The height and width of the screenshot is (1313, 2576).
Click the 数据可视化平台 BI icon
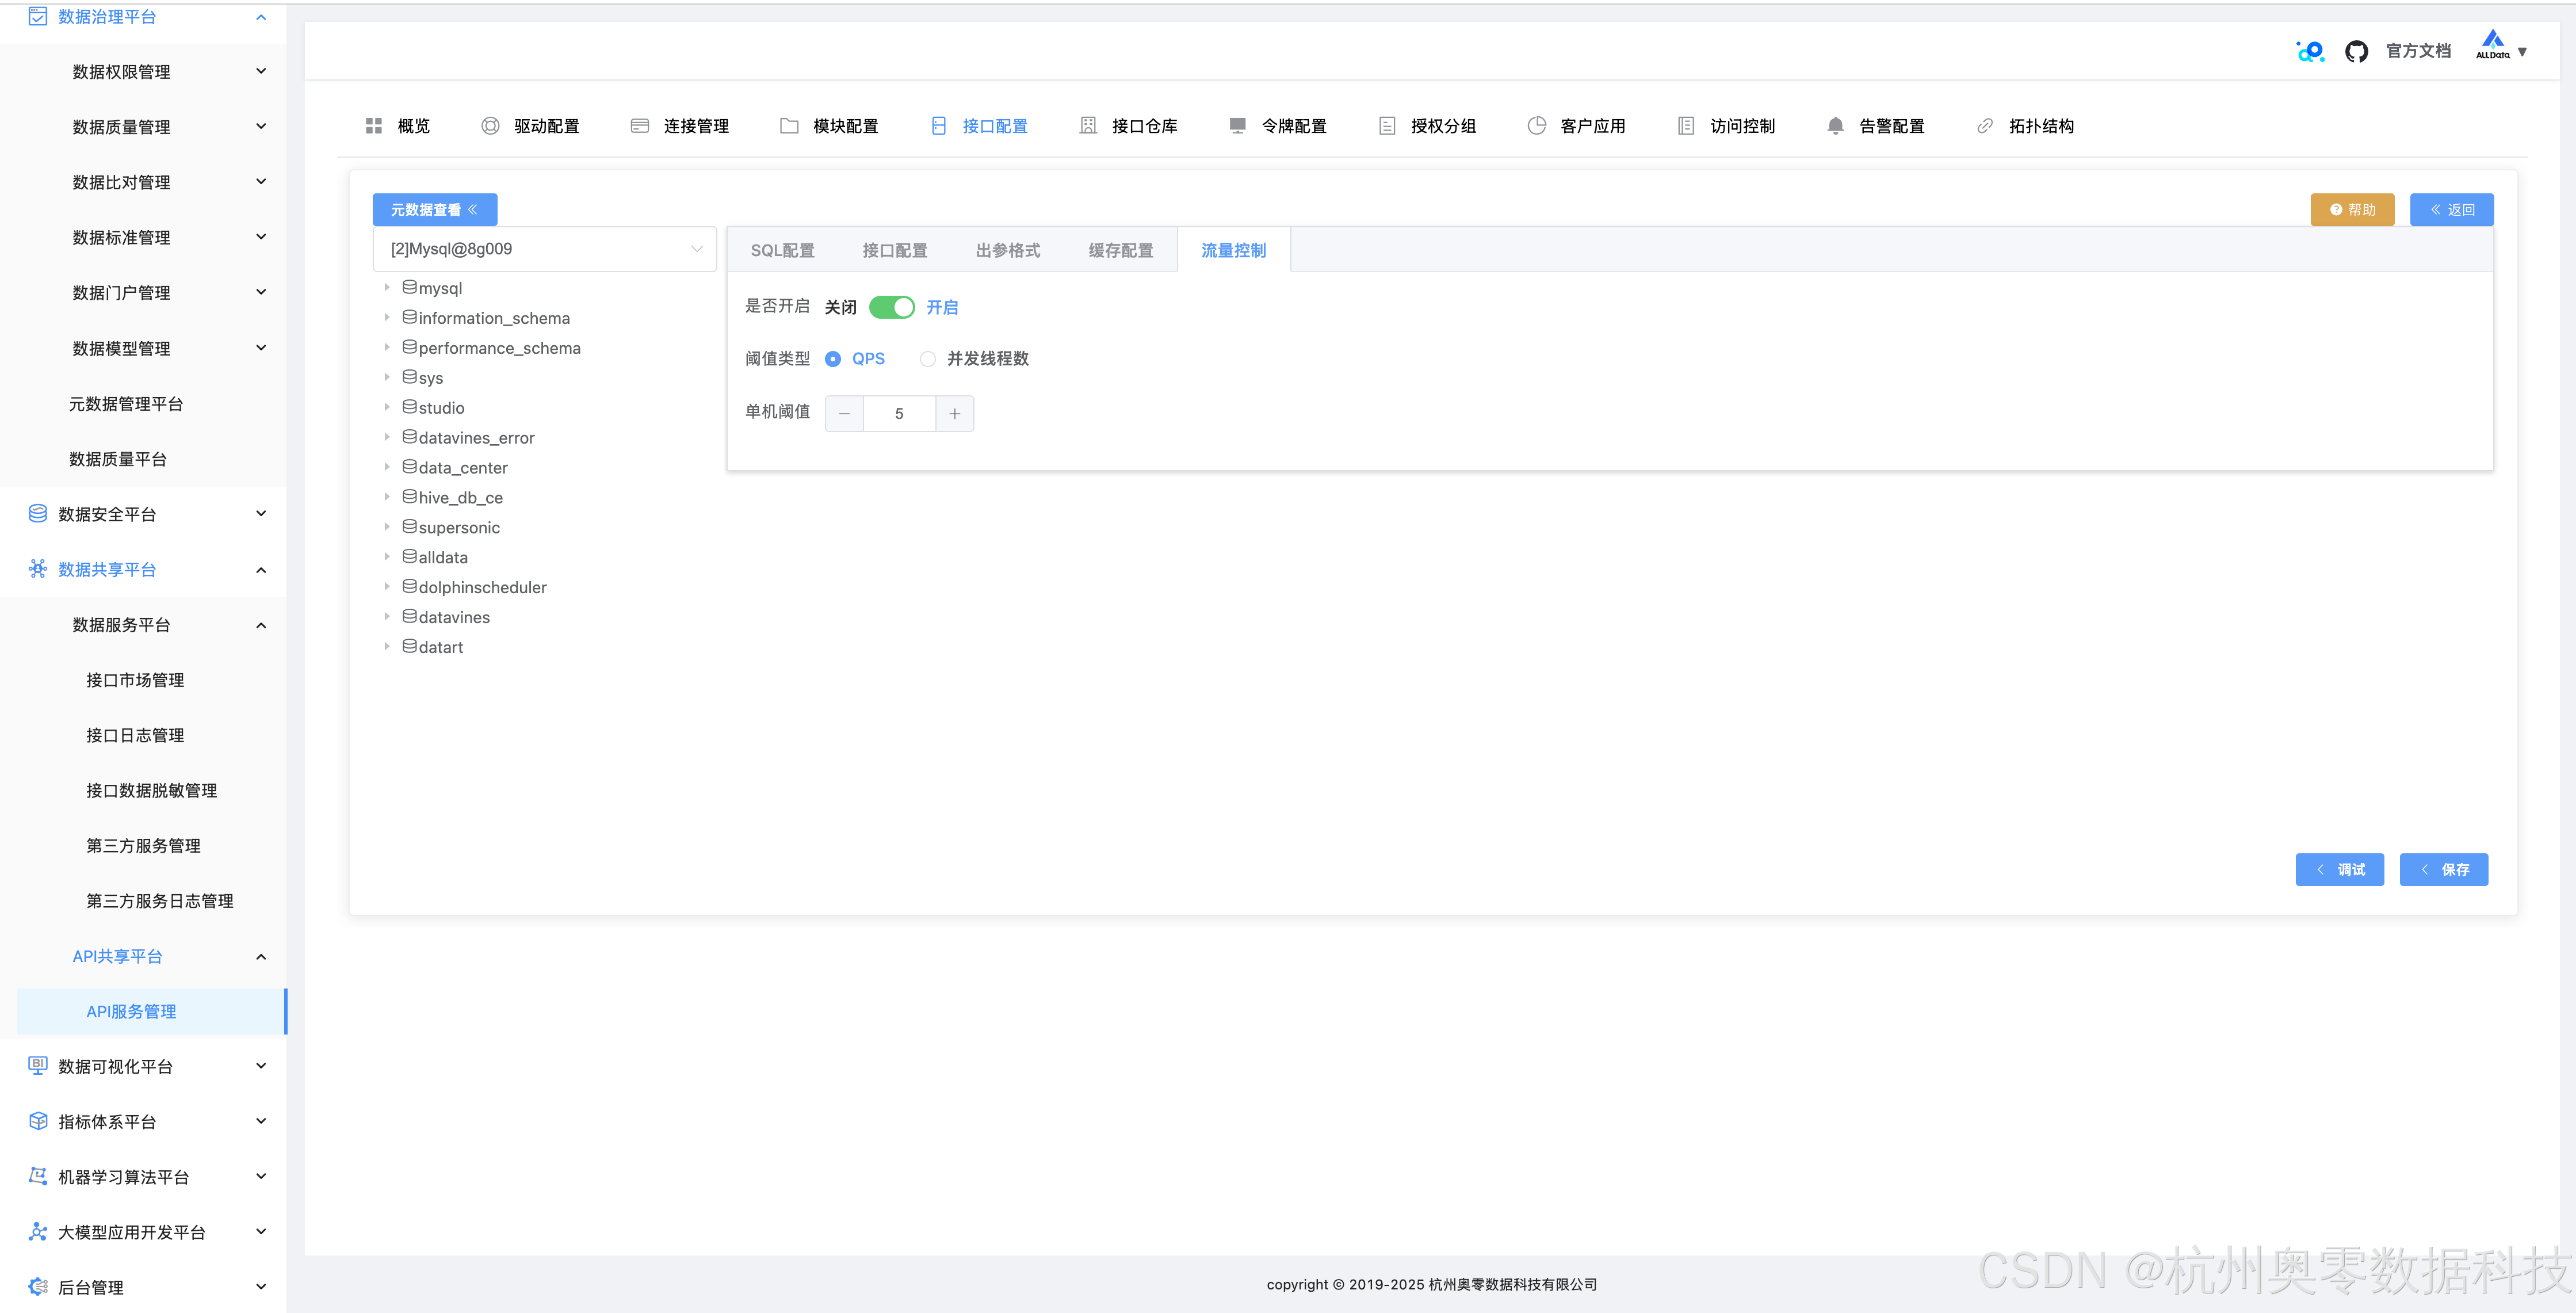(38, 1066)
